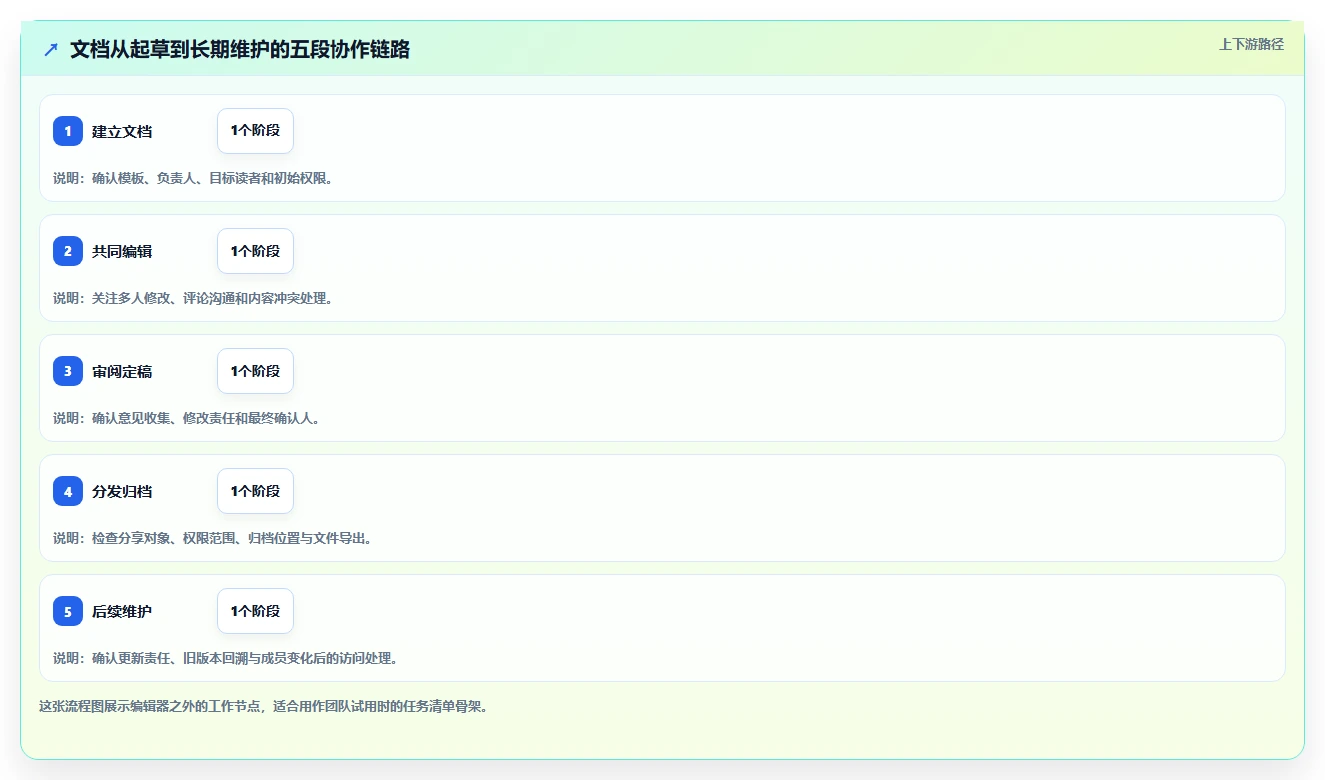This screenshot has height=780, width=1325.
Task: Click the footer note starting 这张流程图展示
Action: [263, 706]
